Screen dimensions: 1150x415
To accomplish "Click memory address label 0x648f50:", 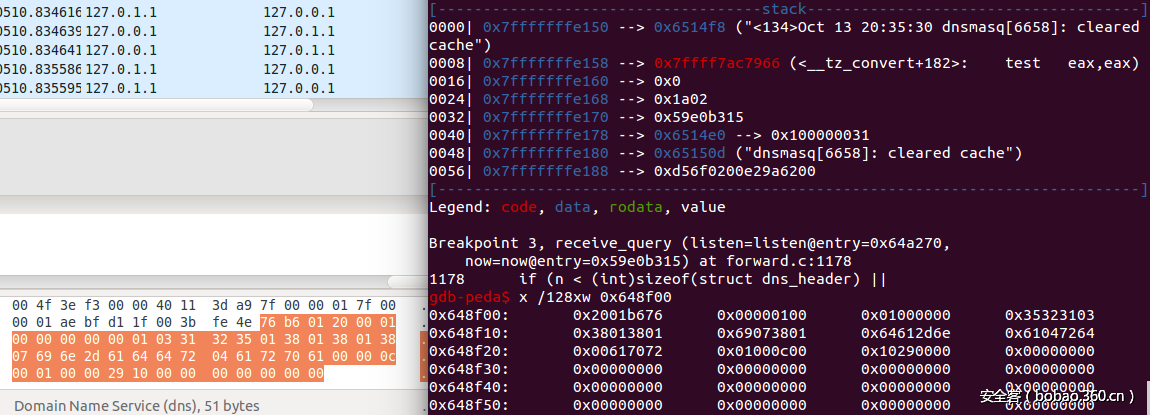I will coord(469,405).
